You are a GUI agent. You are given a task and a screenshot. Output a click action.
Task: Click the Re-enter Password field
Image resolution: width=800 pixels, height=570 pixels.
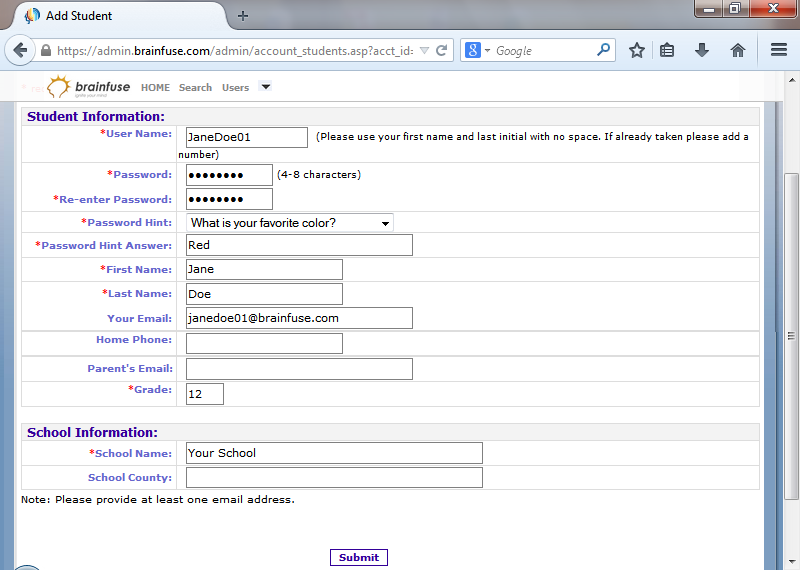(x=229, y=199)
